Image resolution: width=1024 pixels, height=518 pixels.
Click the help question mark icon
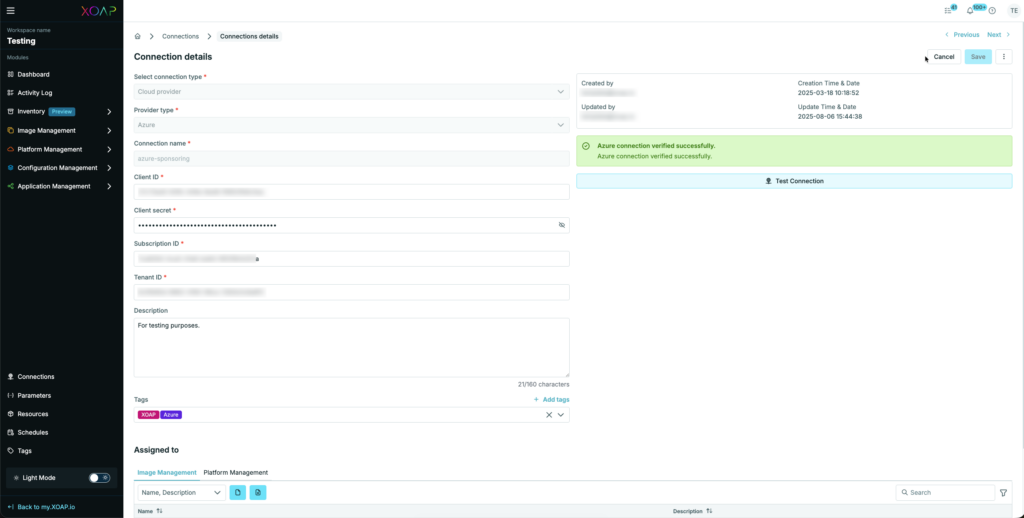(x=992, y=10)
